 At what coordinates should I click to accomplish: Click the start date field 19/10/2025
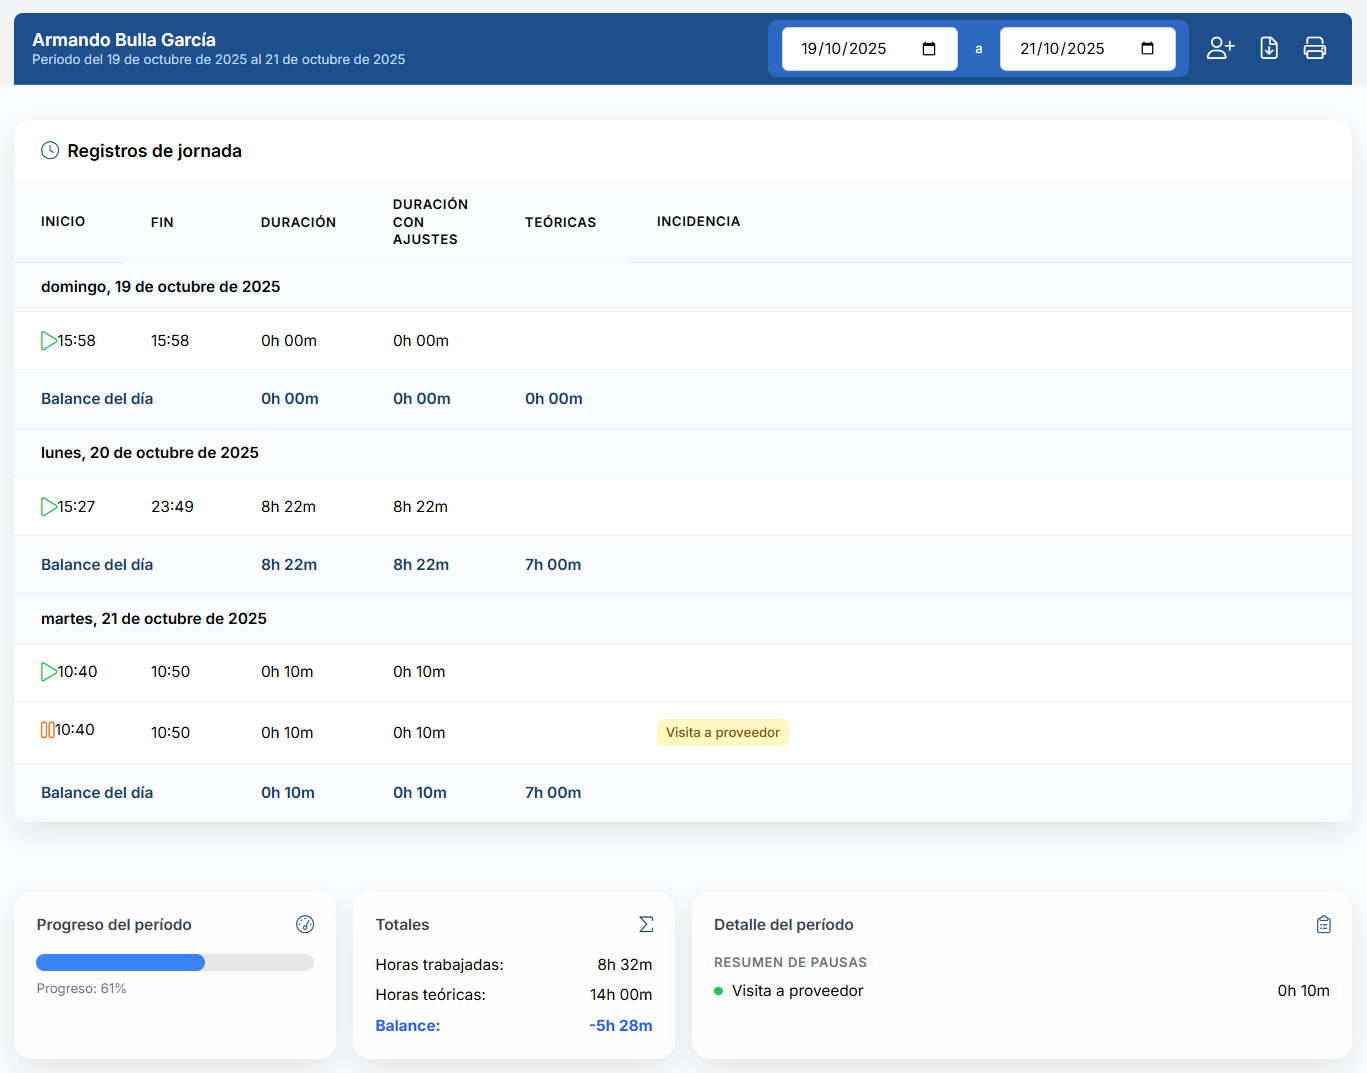pyautogui.click(x=869, y=49)
